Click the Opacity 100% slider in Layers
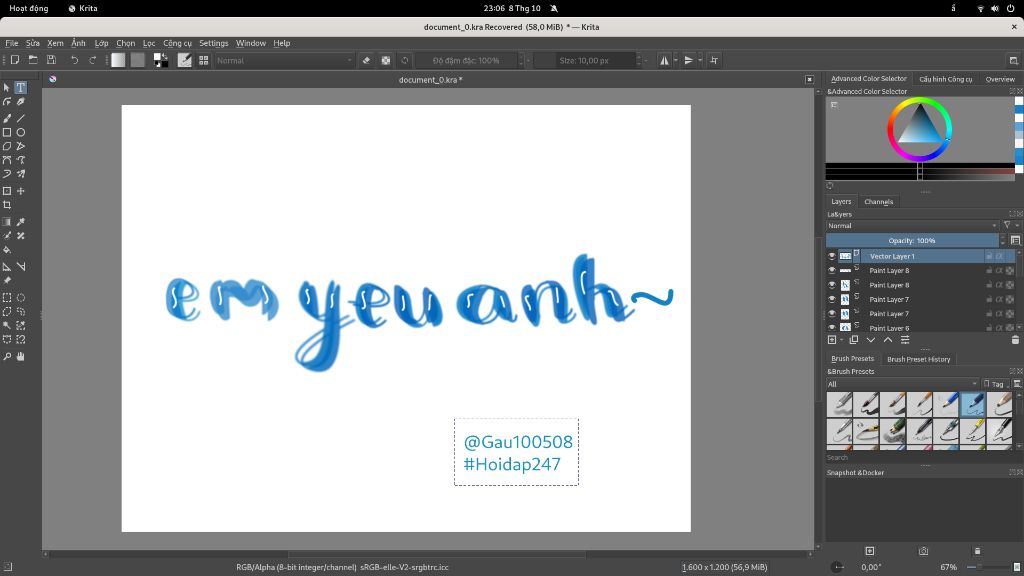The image size is (1024, 576). coord(912,240)
